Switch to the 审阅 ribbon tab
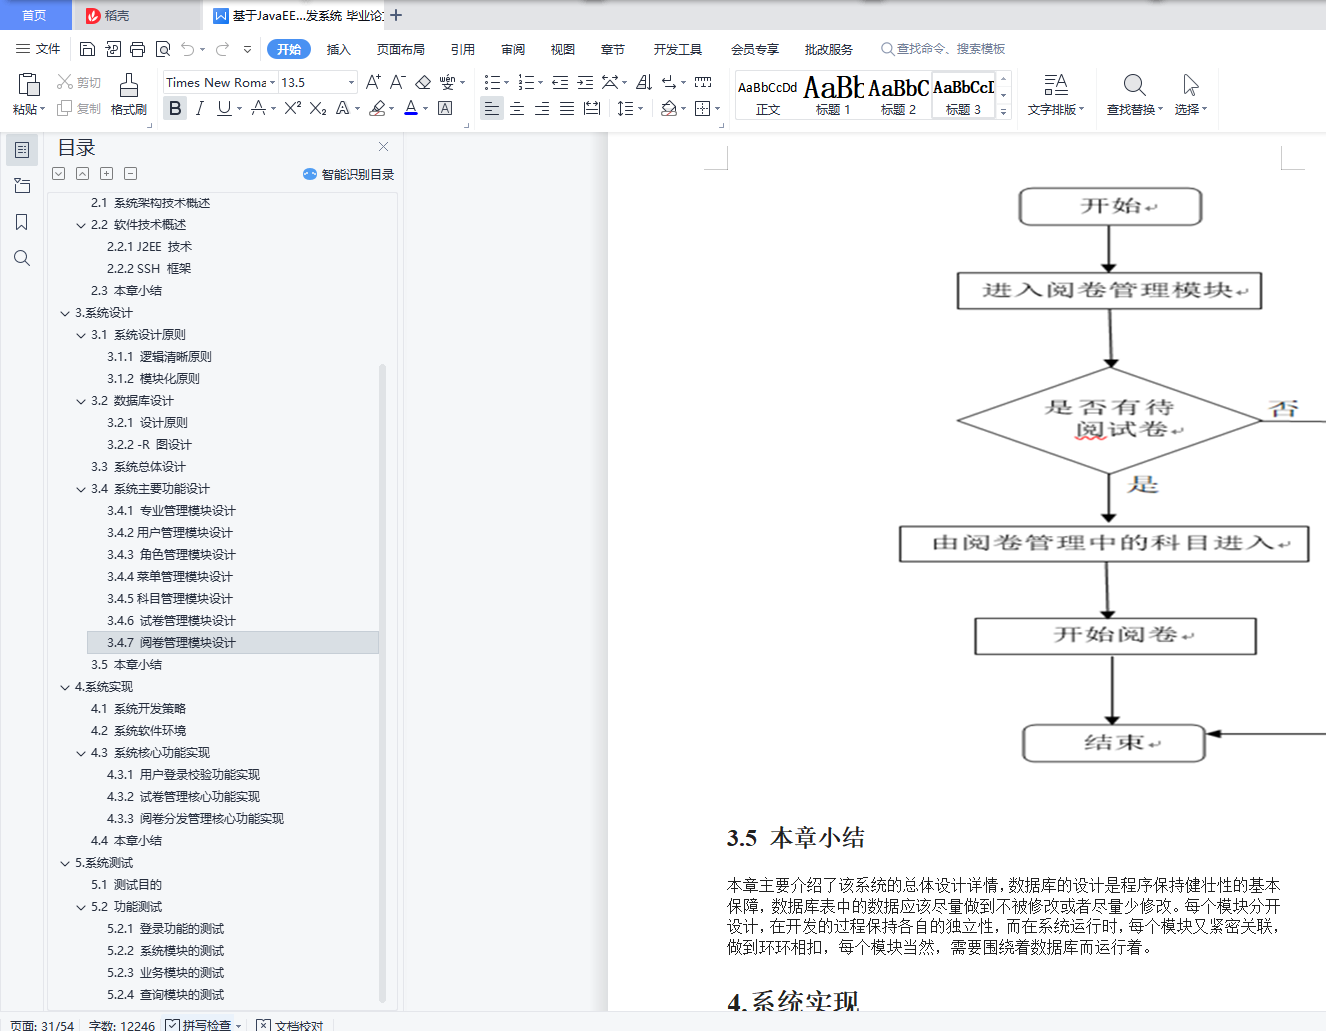Viewport: 1326px width, 1031px height. (x=513, y=49)
